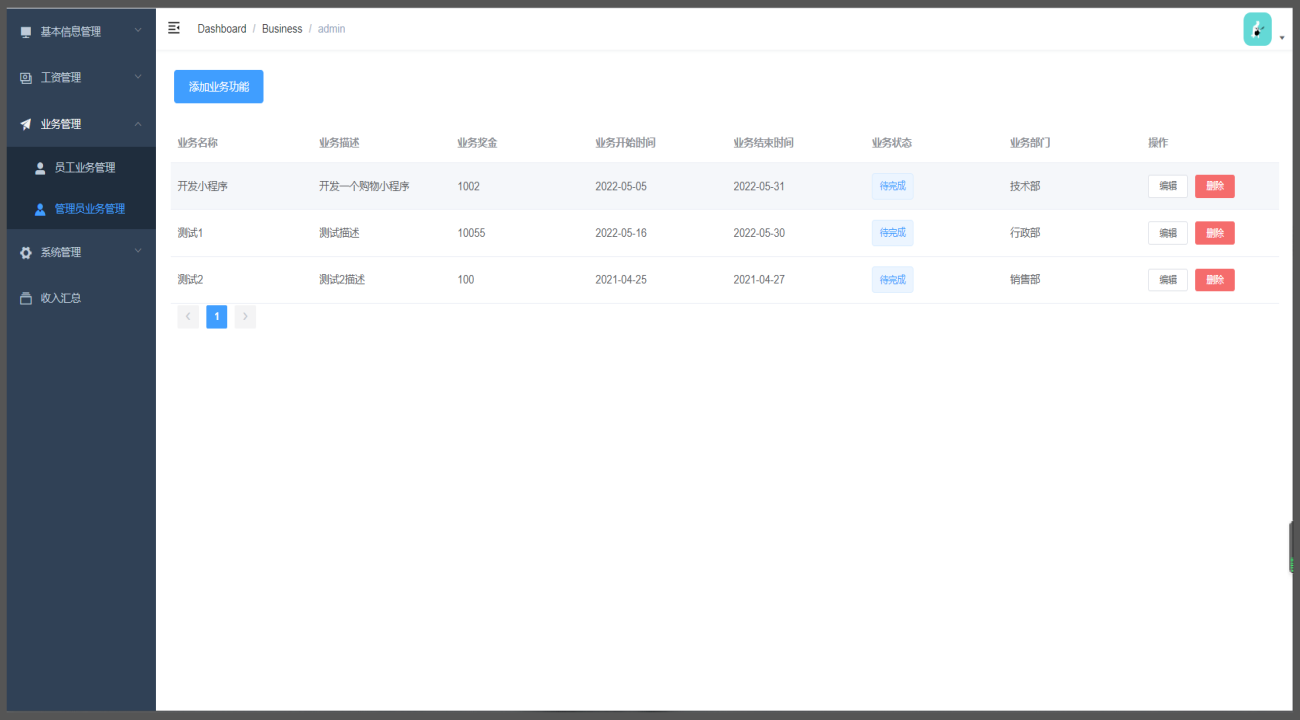Click the small arrow next to the avatar
Viewport: 1300px width, 720px height.
[1282, 38]
